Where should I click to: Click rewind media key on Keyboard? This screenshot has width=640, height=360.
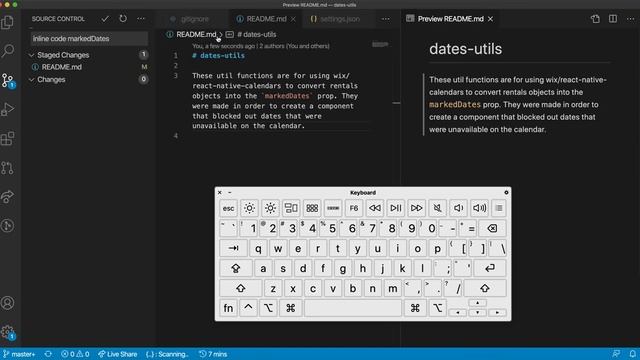click(375, 208)
